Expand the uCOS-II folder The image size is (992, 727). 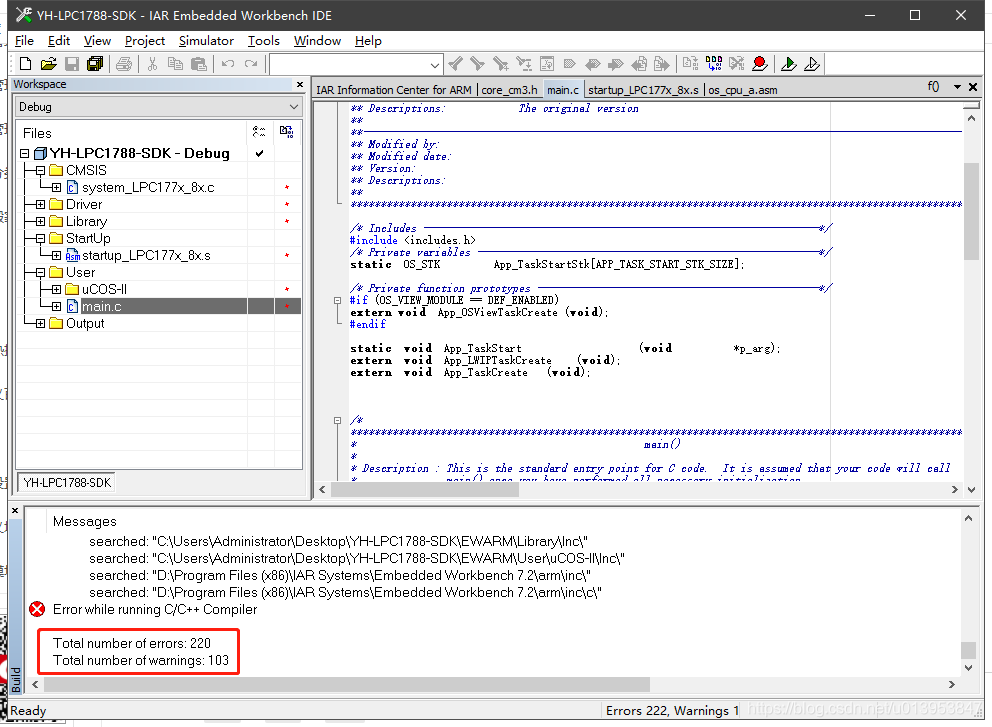(x=56, y=290)
